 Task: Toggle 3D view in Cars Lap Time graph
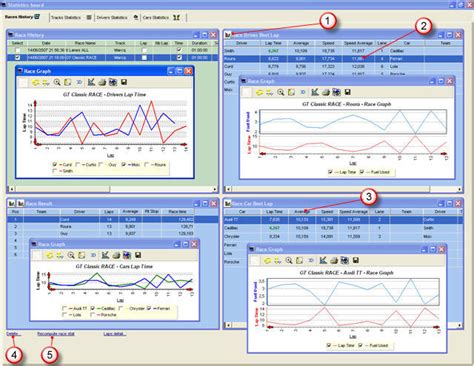[x=93, y=255]
